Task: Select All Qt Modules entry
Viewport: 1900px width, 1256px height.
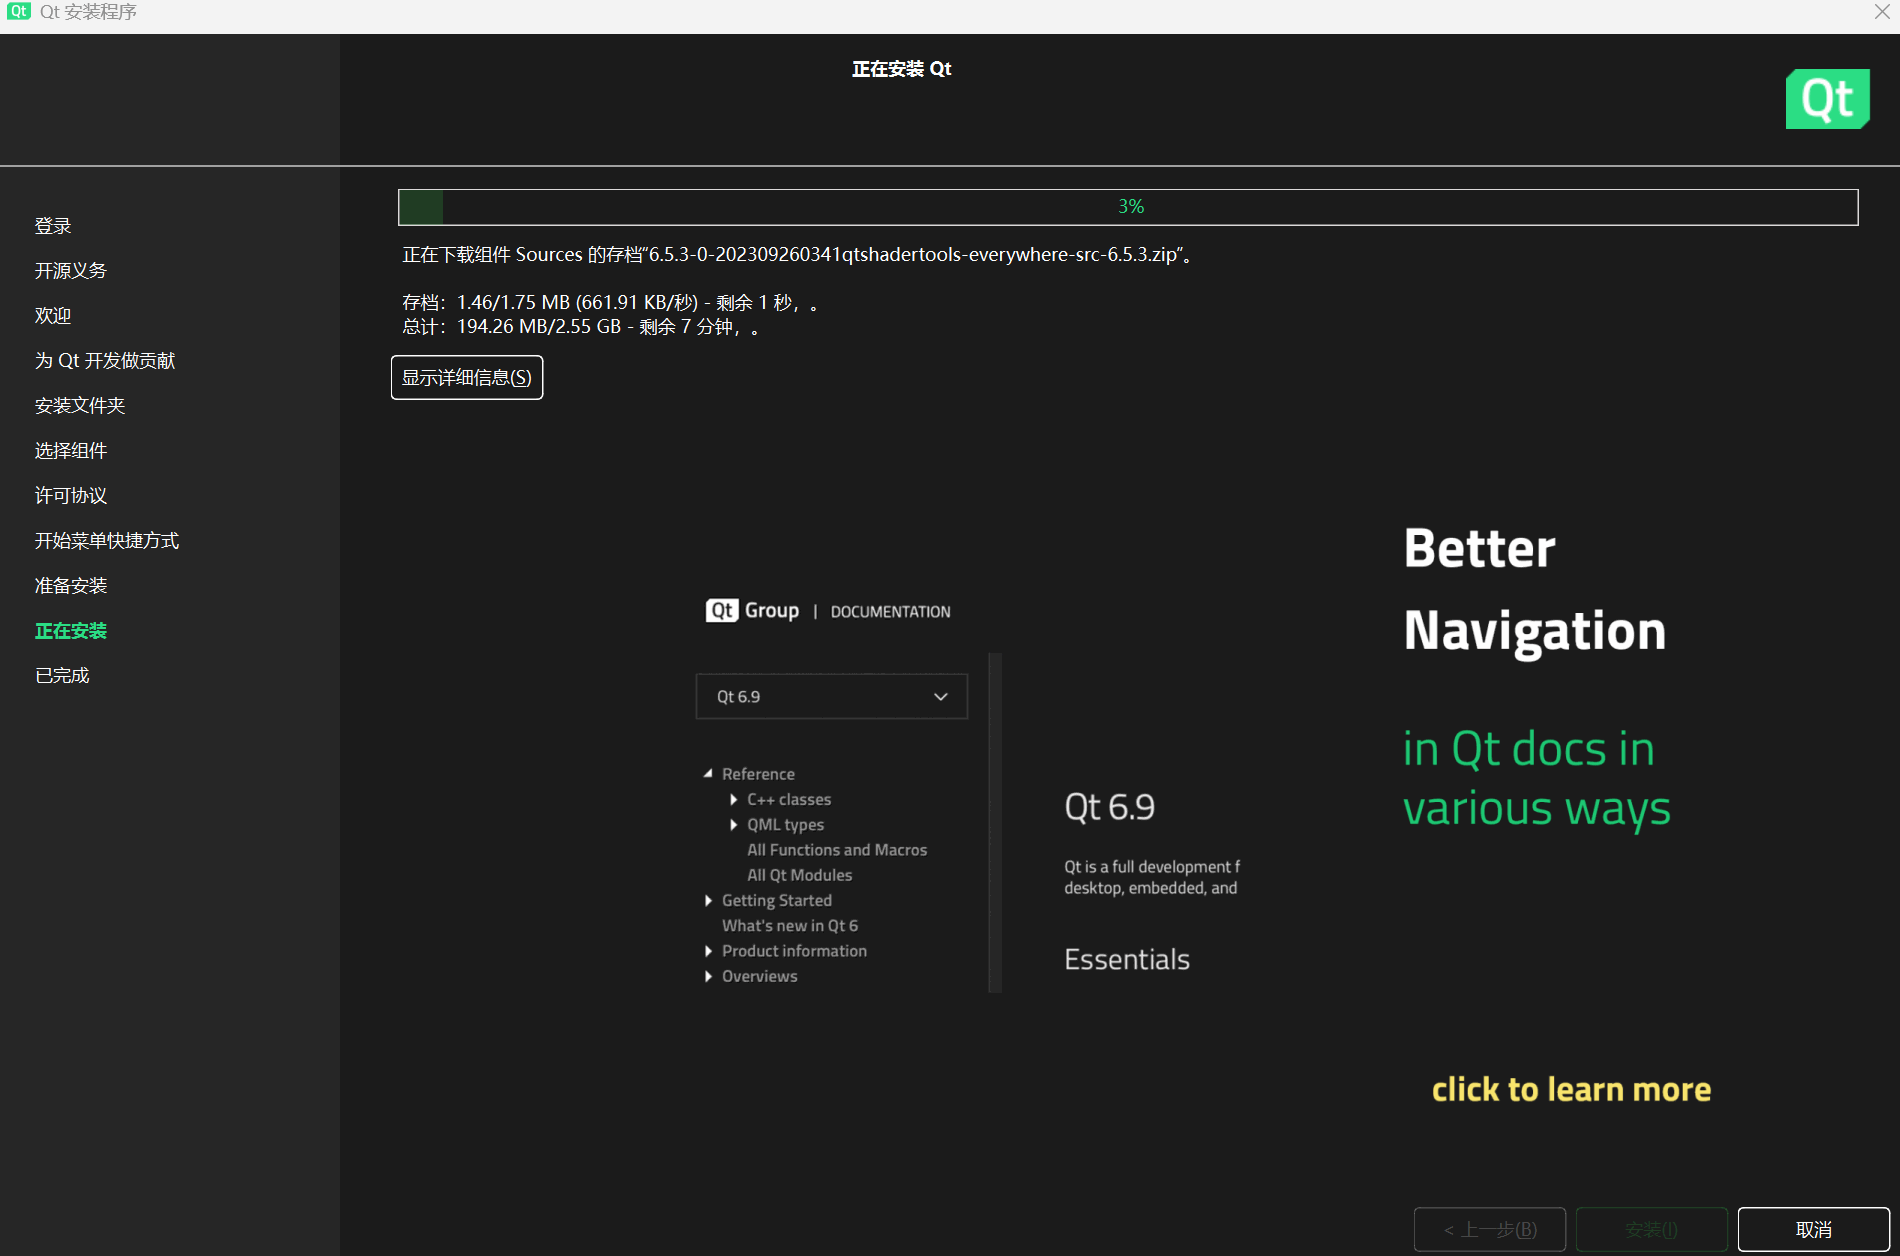Action: 800,875
